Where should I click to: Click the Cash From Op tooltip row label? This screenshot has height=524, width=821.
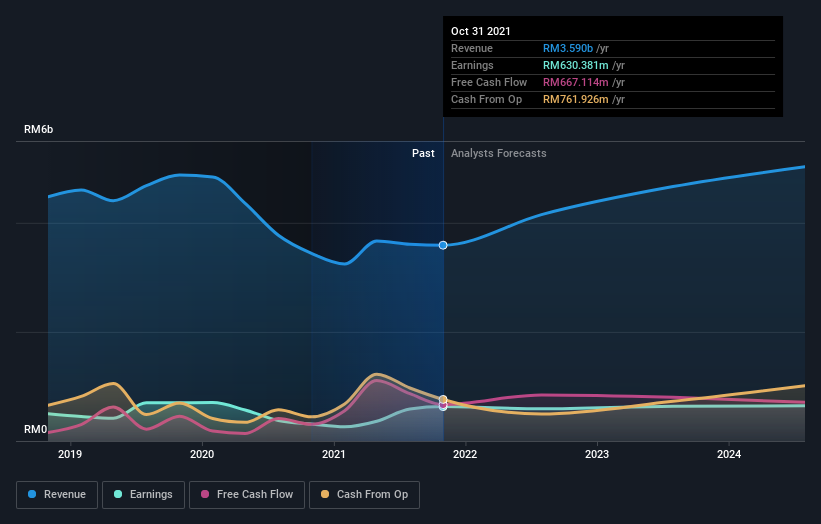click(x=486, y=99)
